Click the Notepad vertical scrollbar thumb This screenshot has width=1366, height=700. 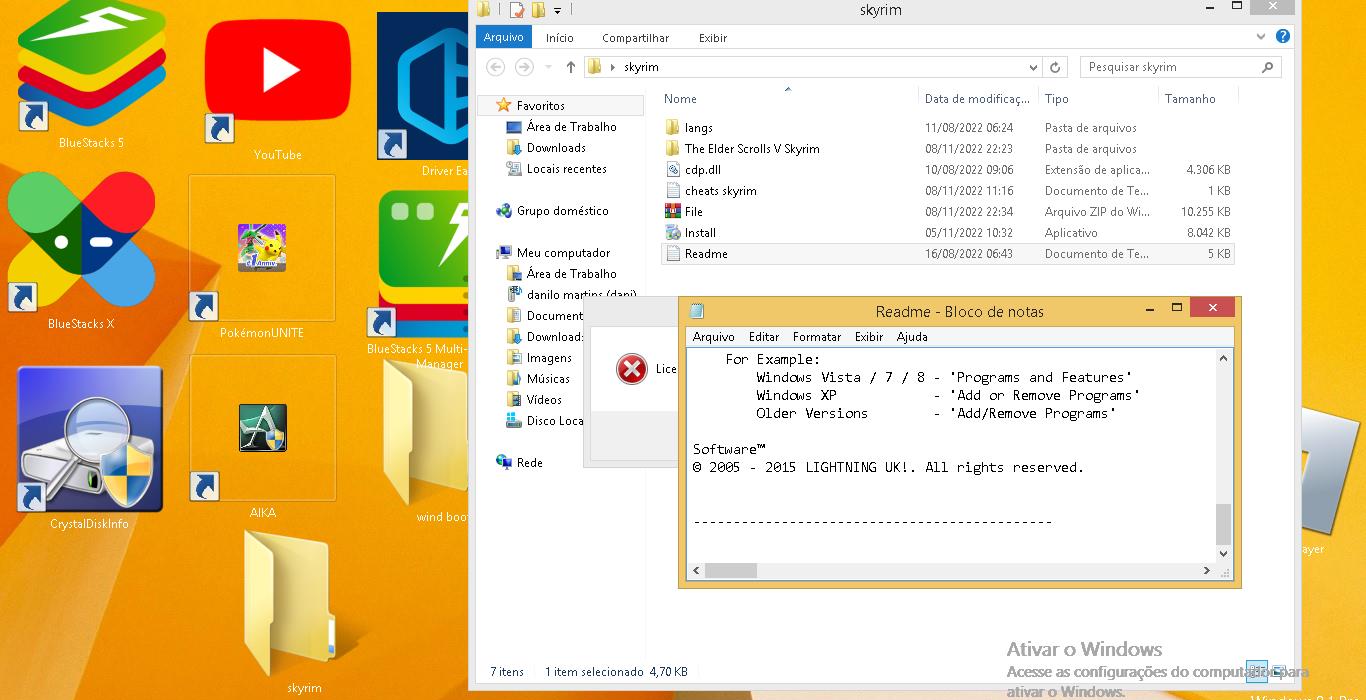click(1223, 524)
